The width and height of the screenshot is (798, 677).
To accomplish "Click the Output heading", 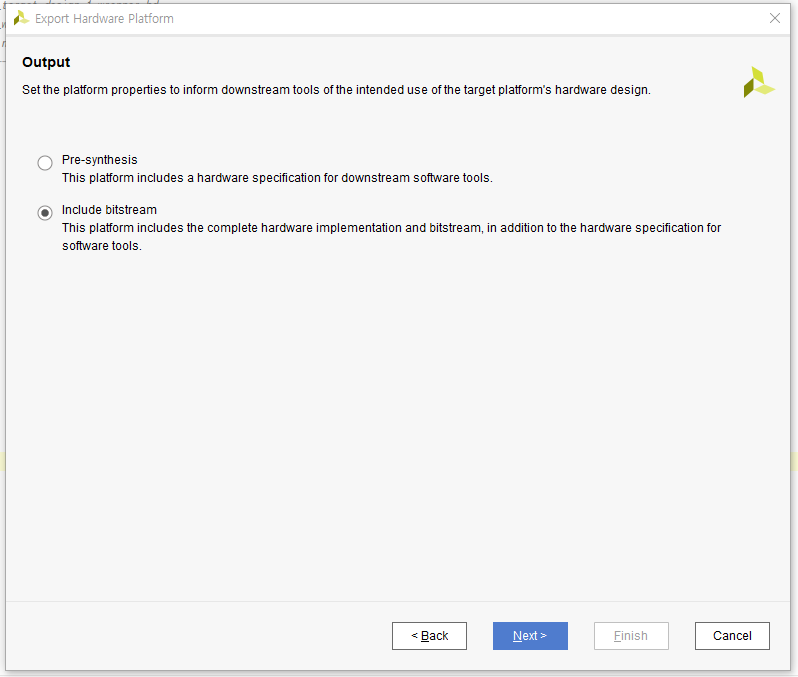I will pyautogui.click(x=46, y=62).
